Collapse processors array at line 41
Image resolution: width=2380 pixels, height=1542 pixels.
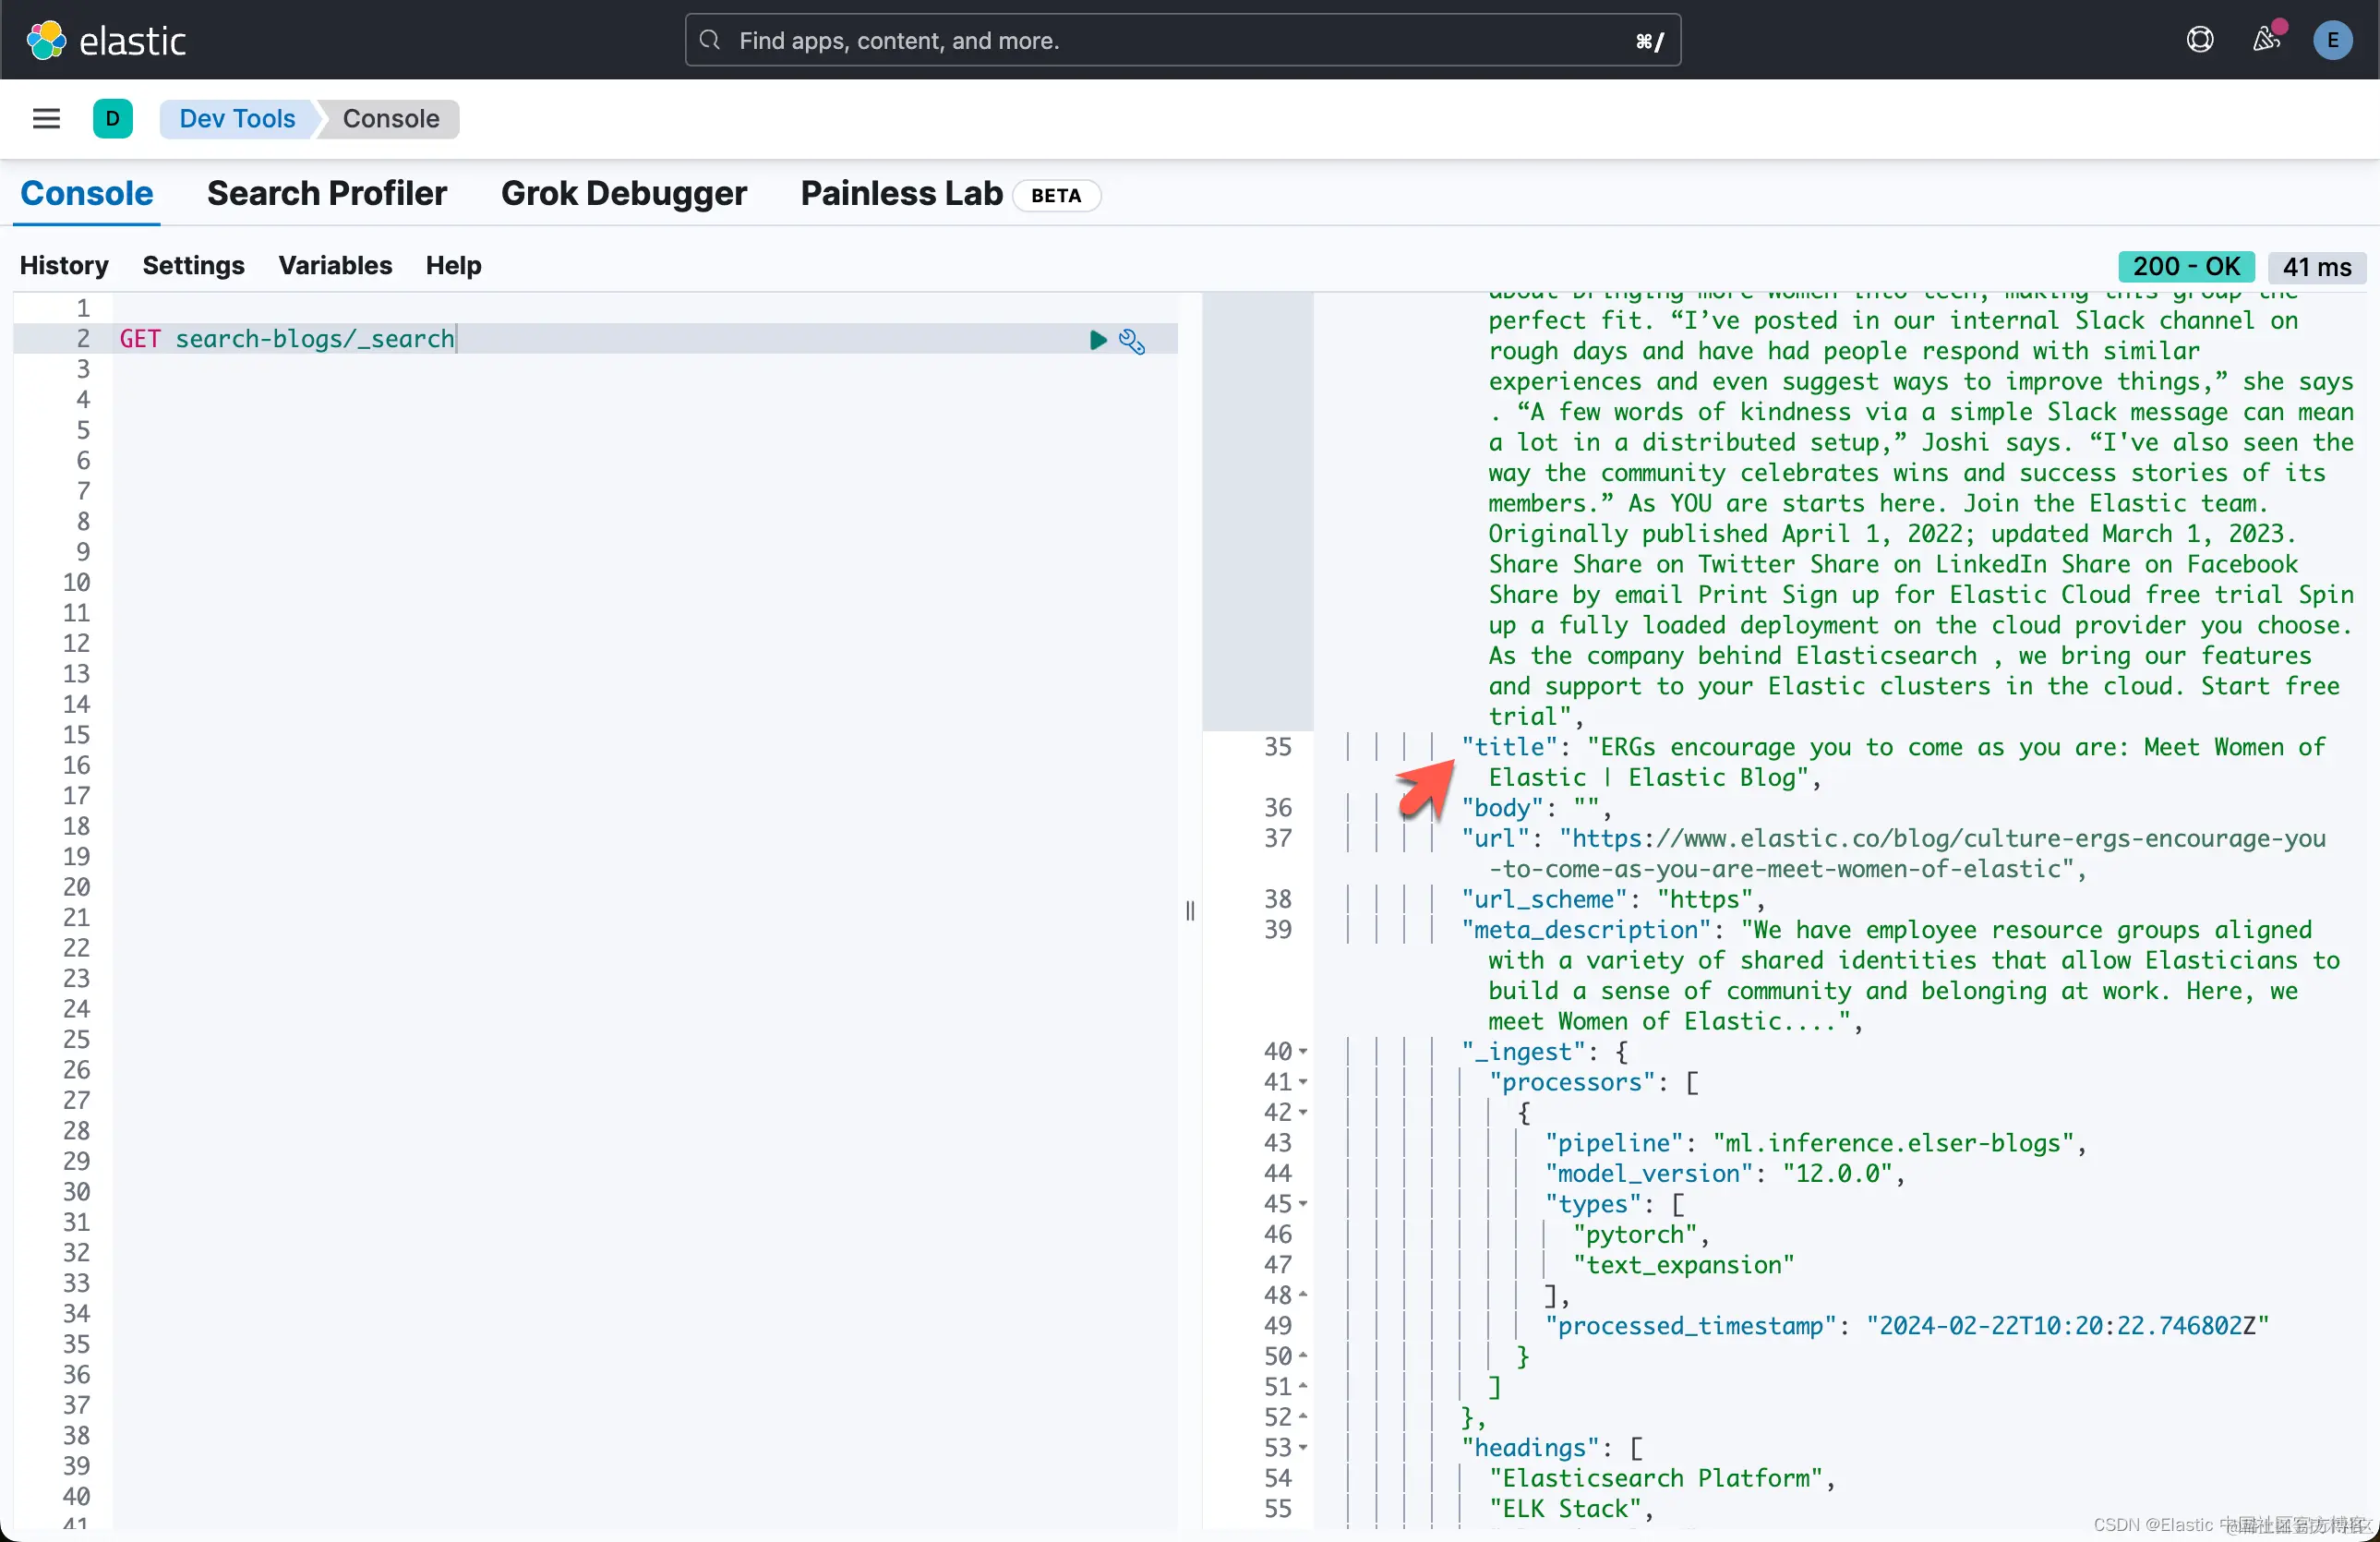tap(1303, 1082)
